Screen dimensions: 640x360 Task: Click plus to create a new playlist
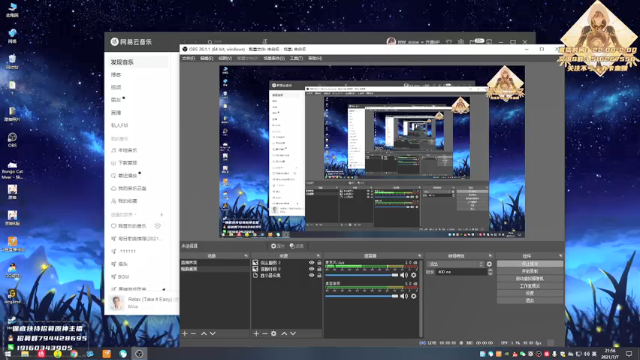click(x=162, y=214)
